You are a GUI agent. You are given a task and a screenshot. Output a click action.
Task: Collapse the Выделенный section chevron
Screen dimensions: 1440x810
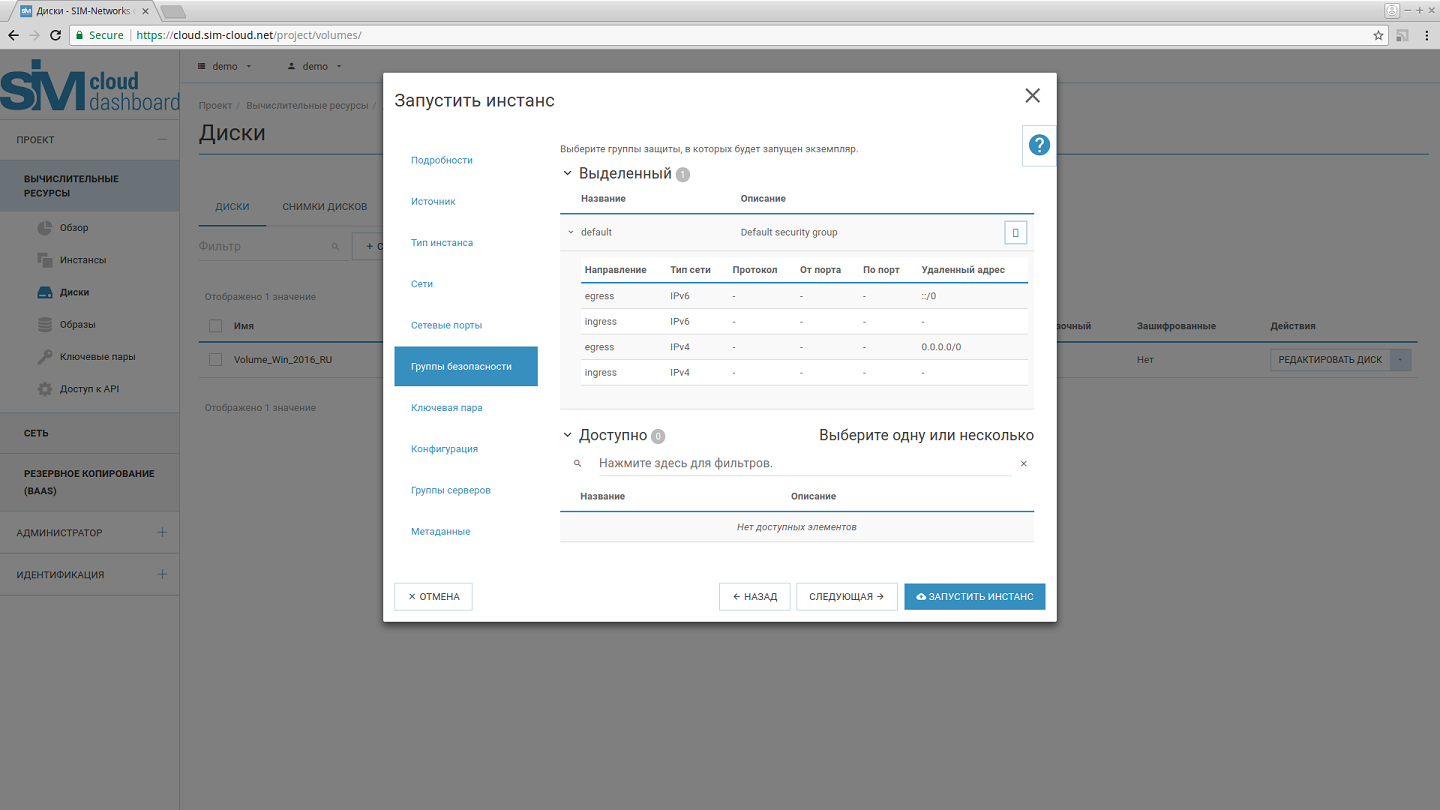tap(568, 174)
